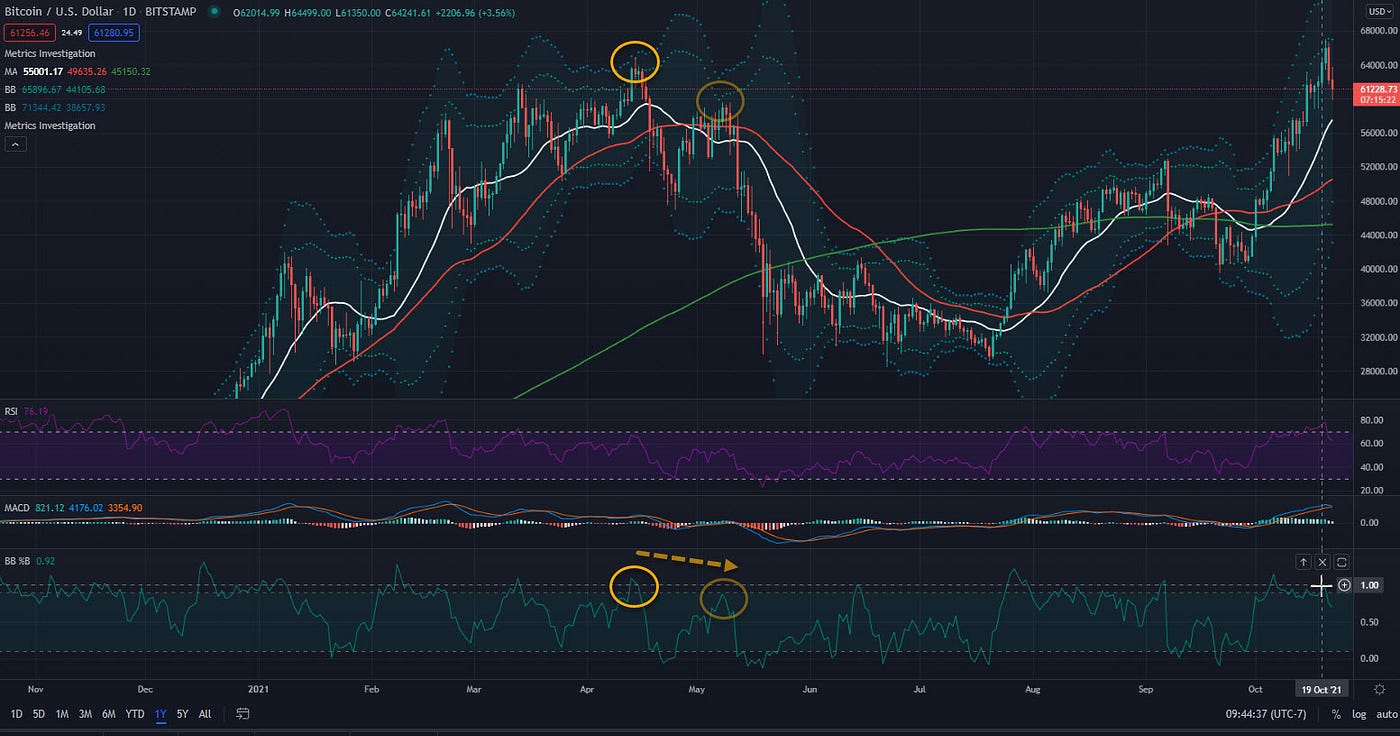Close the BB %B indicator pane
Screen dimensions: 1400x736
[x=1322, y=562]
